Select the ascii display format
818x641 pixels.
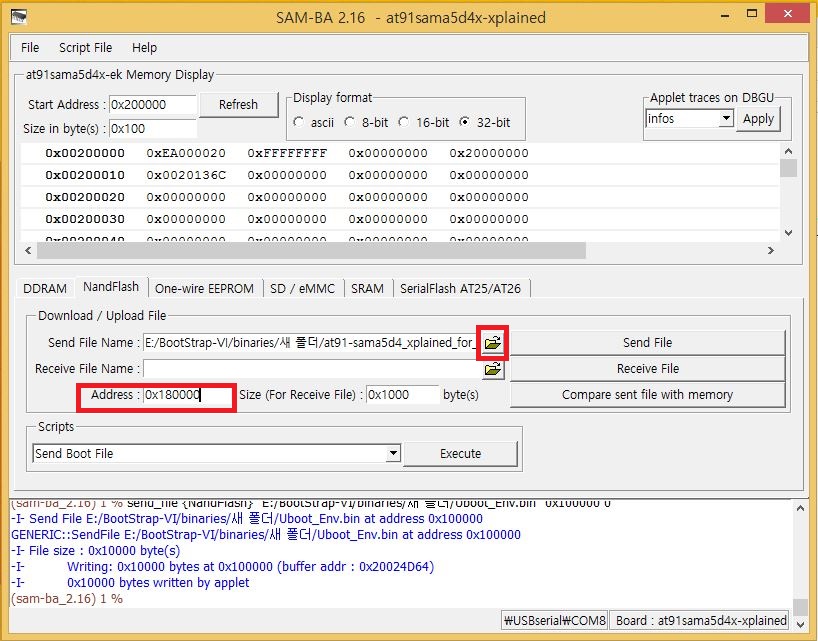[299, 122]
